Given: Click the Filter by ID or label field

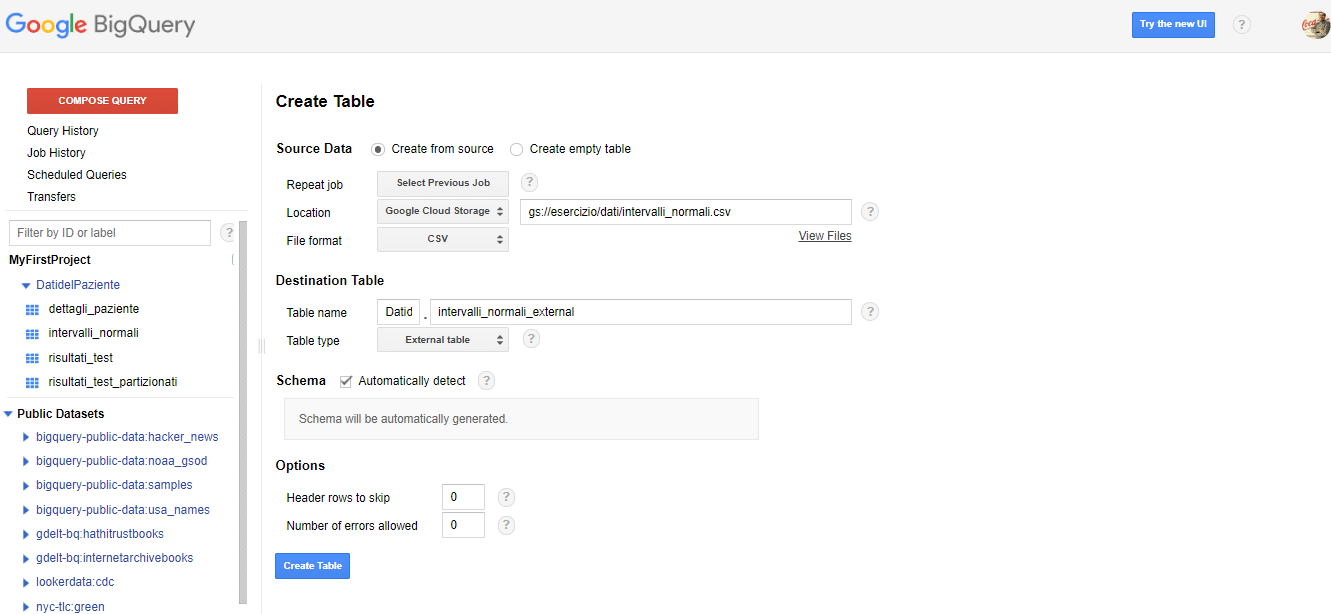Looking at the screenshot, I should [110, 233].
